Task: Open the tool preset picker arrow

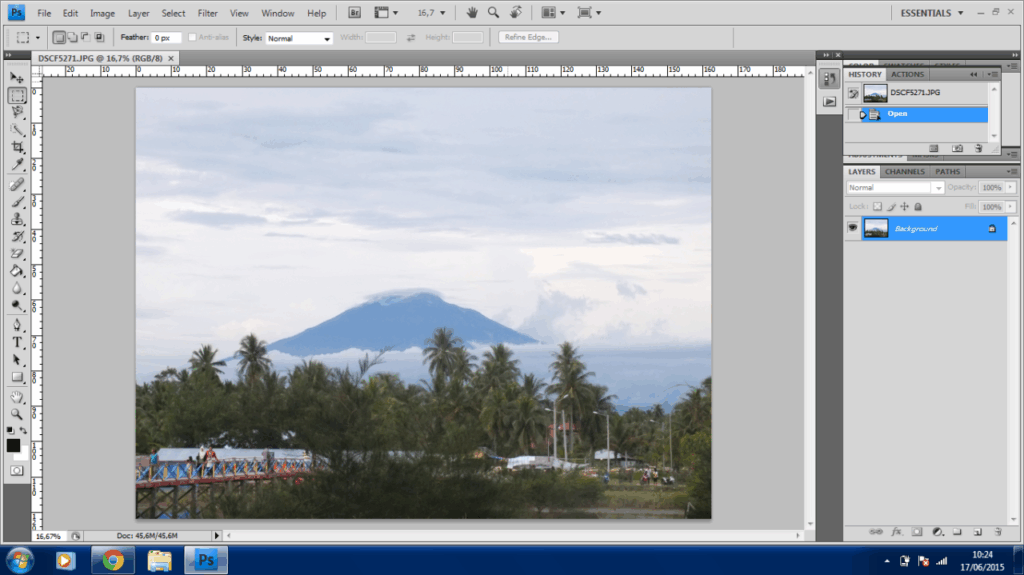Action: pos(37,38)
